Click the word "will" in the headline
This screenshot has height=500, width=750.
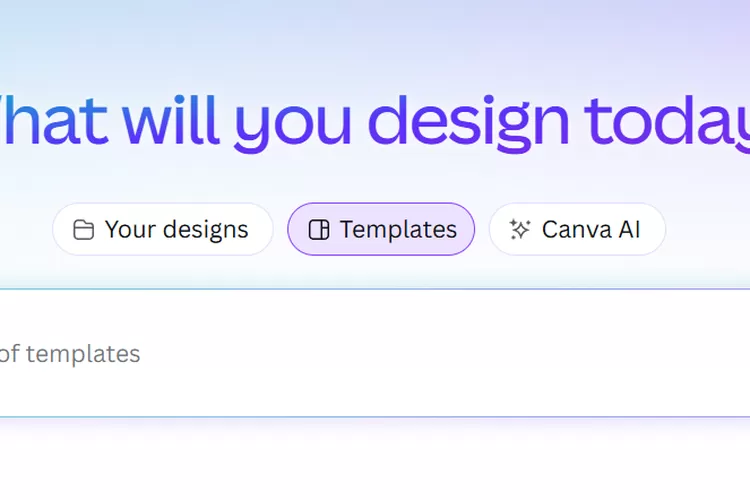177,115
